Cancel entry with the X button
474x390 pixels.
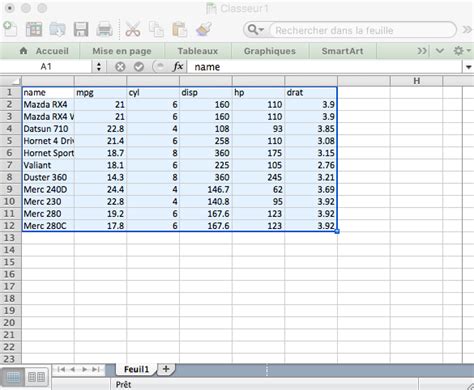click(120, 67)
